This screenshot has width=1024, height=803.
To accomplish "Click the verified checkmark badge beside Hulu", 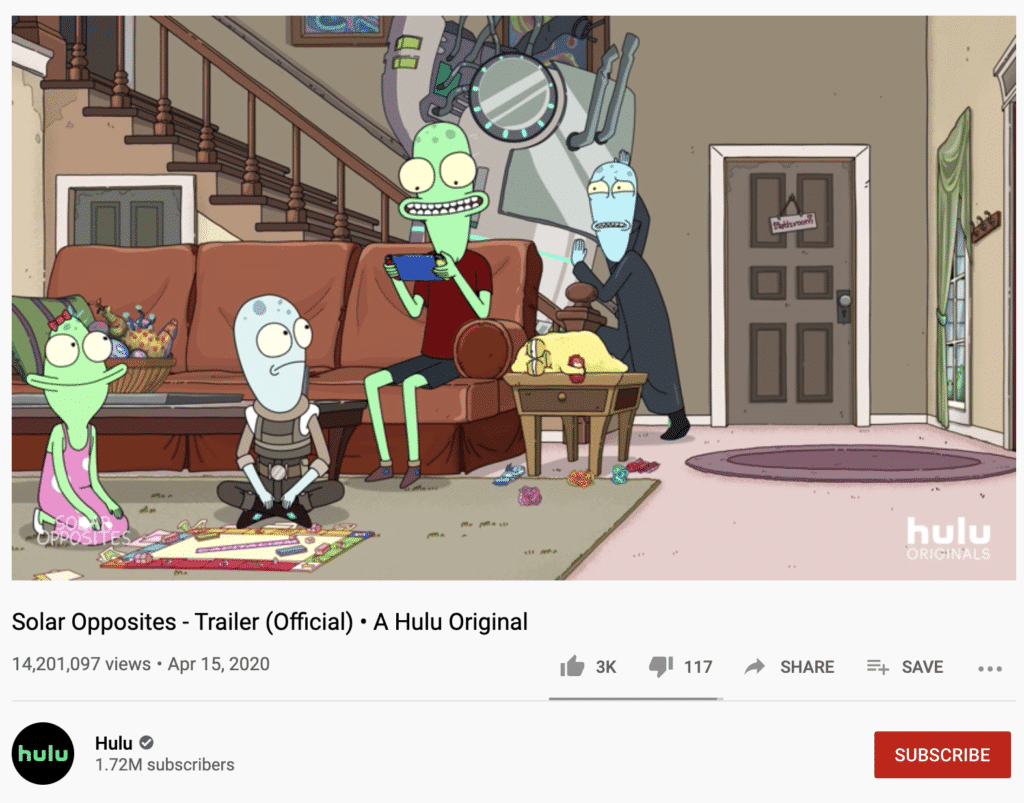I will tap(147, 743).
